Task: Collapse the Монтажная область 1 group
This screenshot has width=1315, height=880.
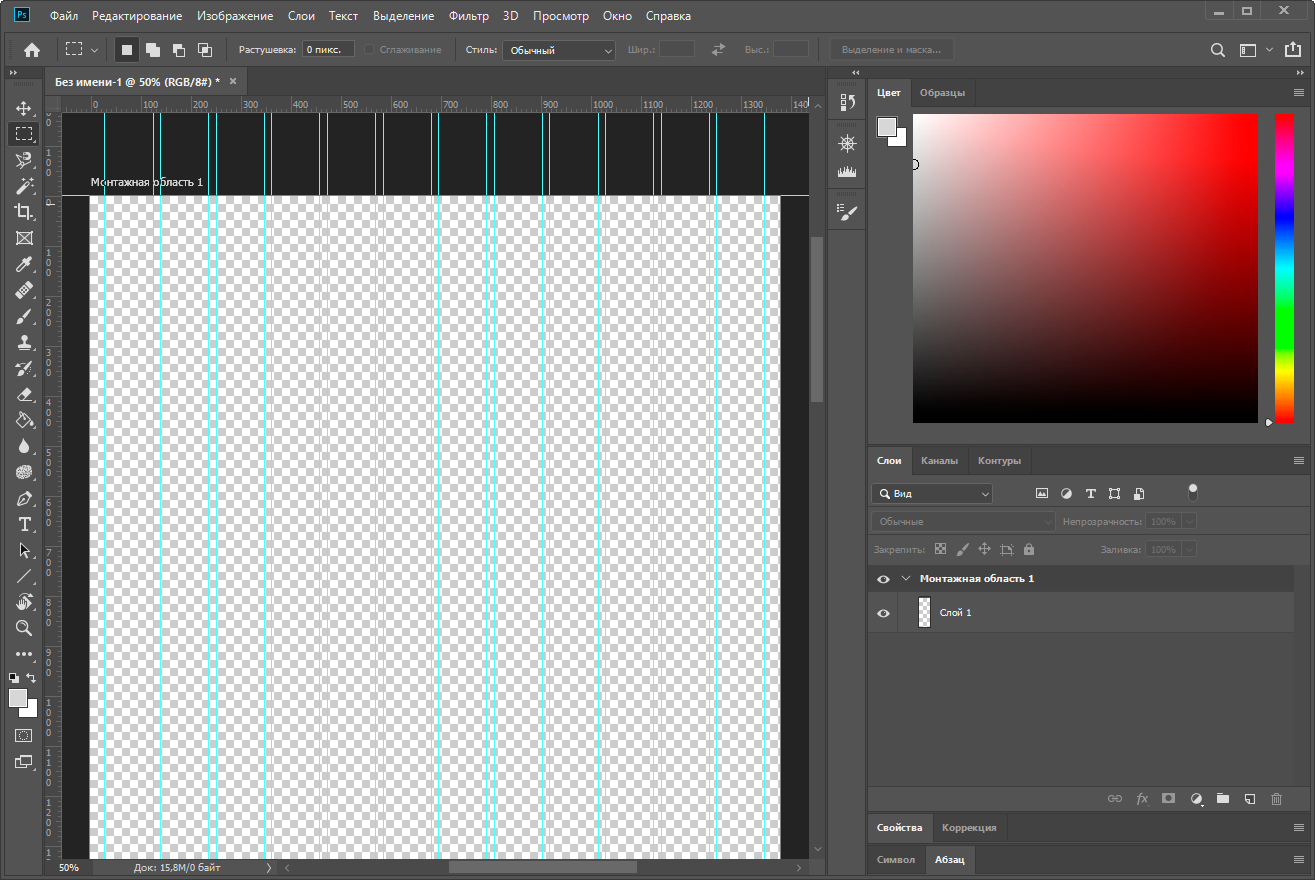Action: (906, 579)
